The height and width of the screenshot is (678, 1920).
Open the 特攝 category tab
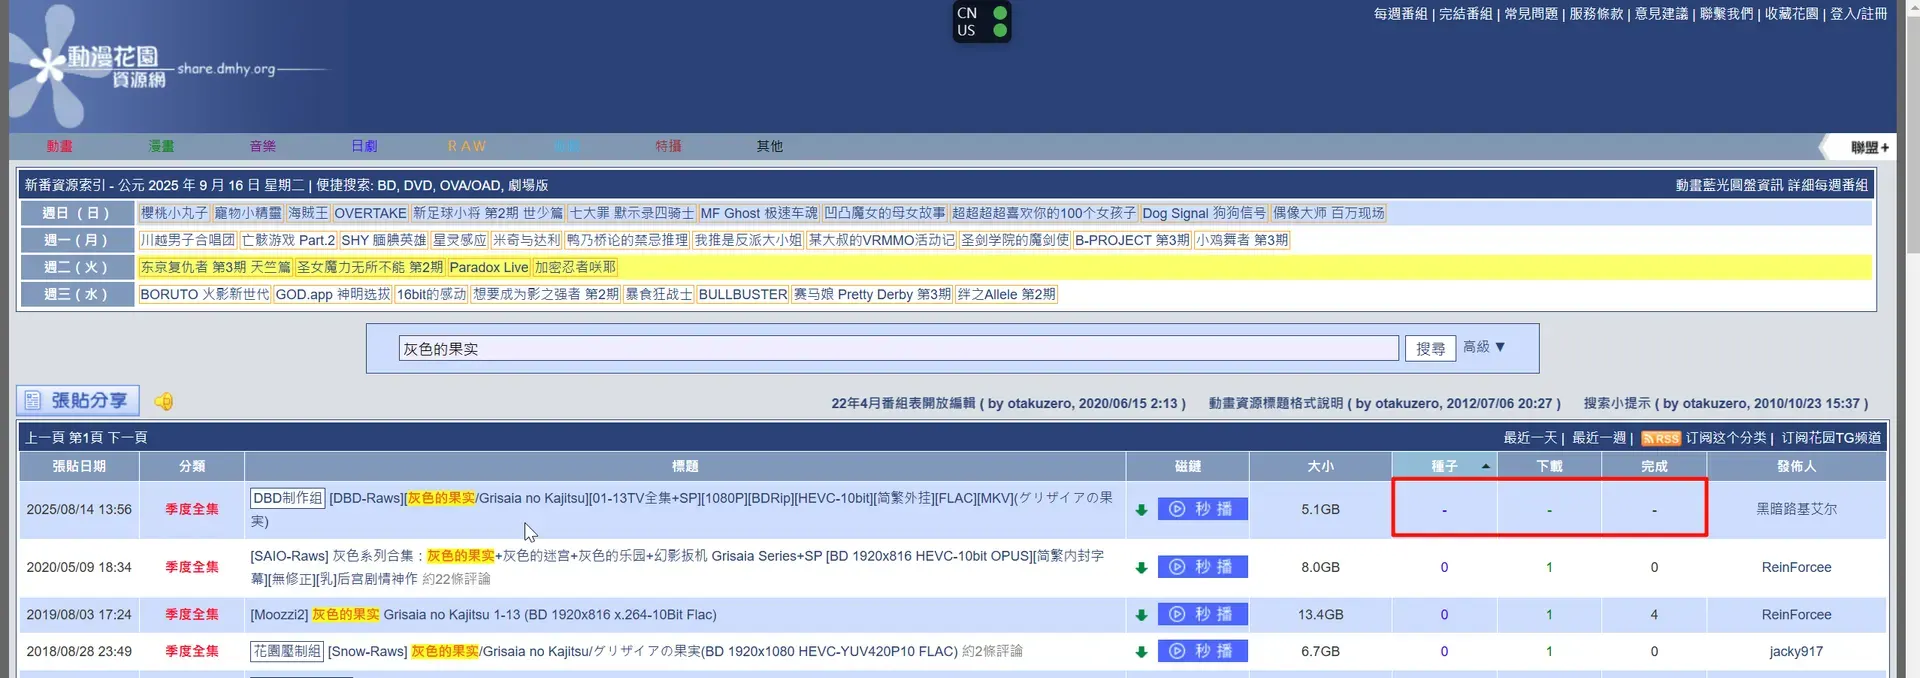(x=668, y=146)
